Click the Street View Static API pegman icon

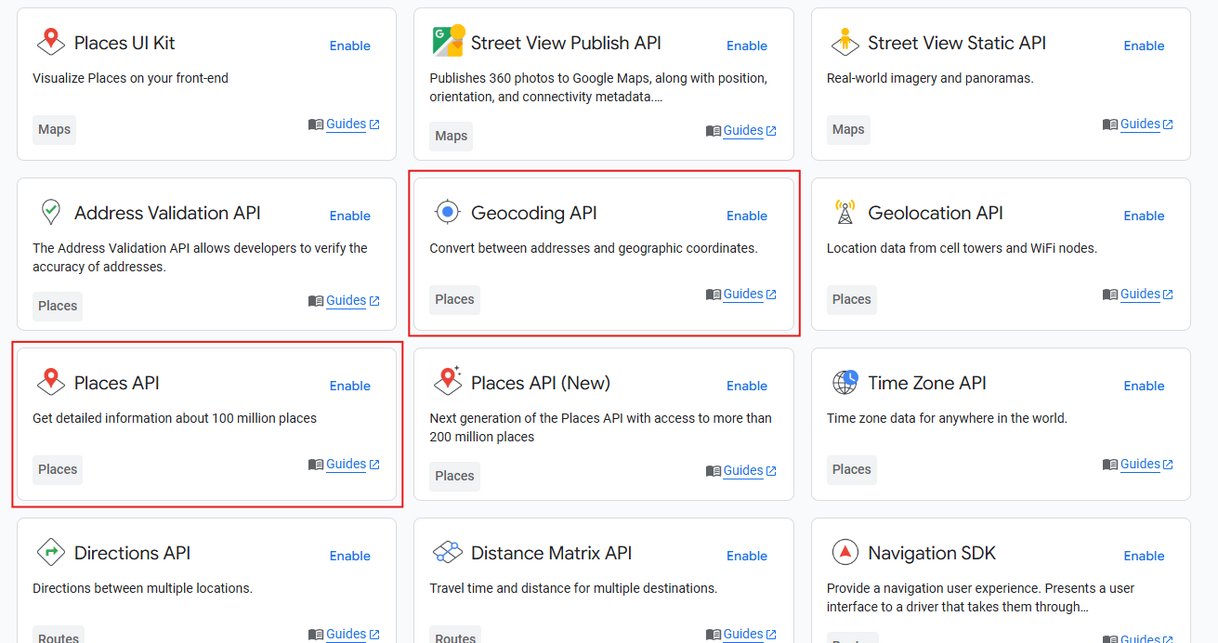[x=845, y=42]
